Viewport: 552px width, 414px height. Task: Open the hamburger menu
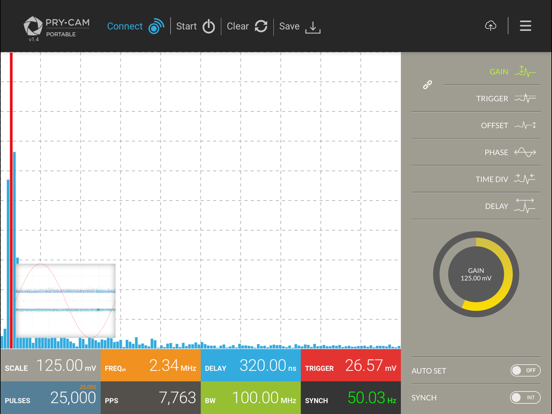pos(526,26)
